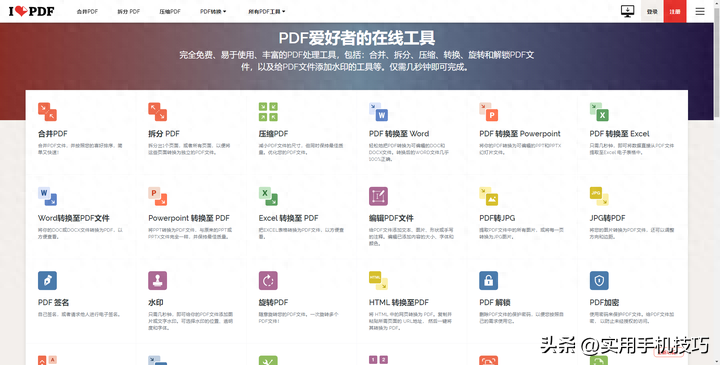Open the 合并PDF title link
The width and height of the screenshot is (720, 365).
[x=52, y=134]
